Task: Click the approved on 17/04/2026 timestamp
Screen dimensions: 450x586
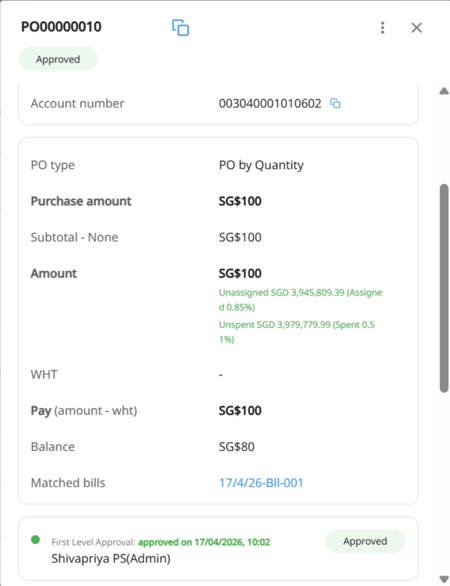Action: coord(204,542)
